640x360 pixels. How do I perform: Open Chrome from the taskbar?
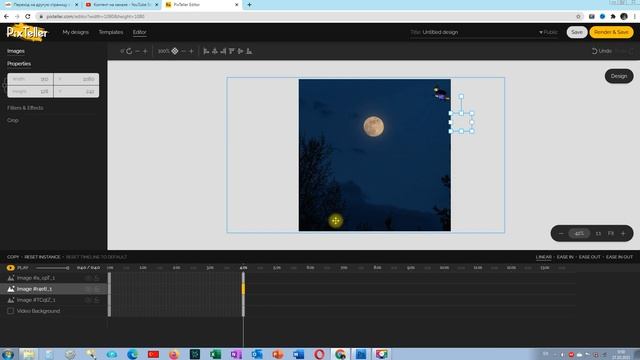pos(340,354)
